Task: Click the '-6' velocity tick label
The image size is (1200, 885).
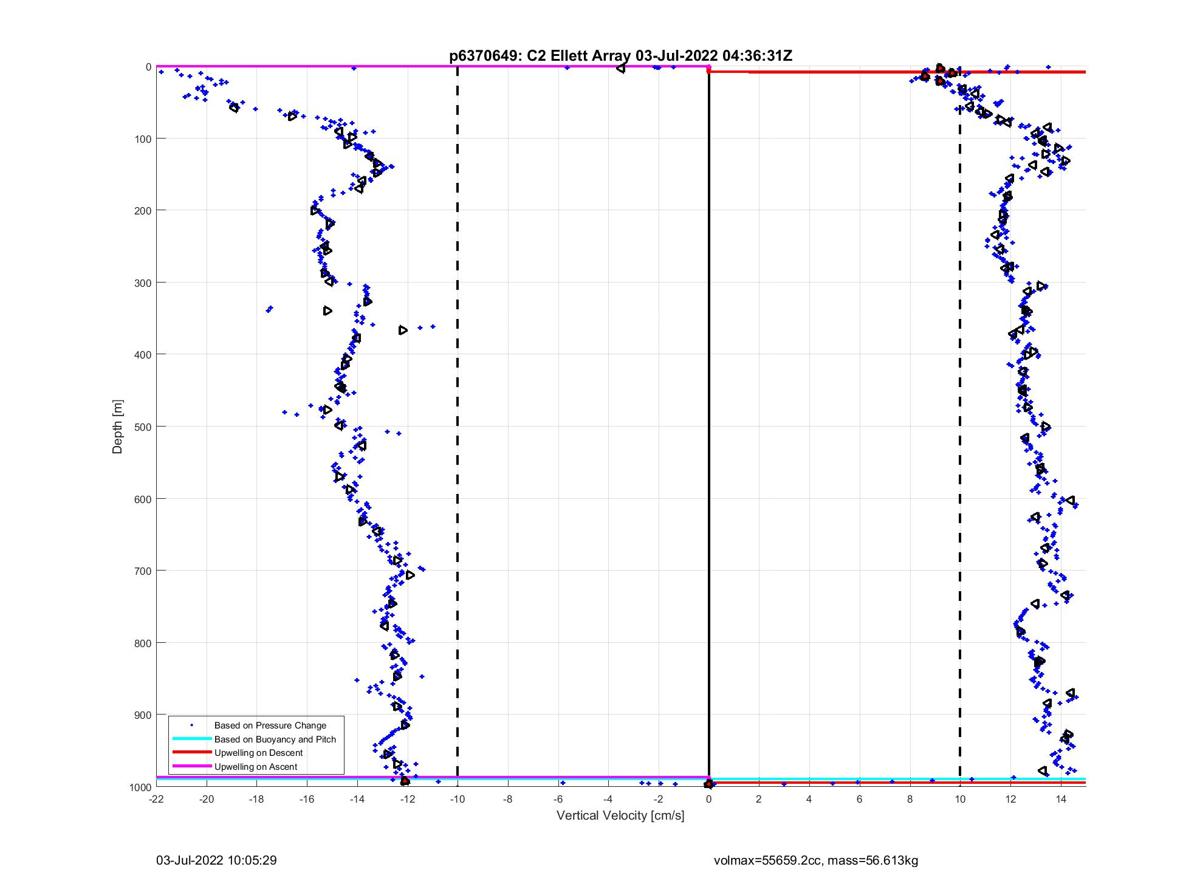Action: [558, 799]
